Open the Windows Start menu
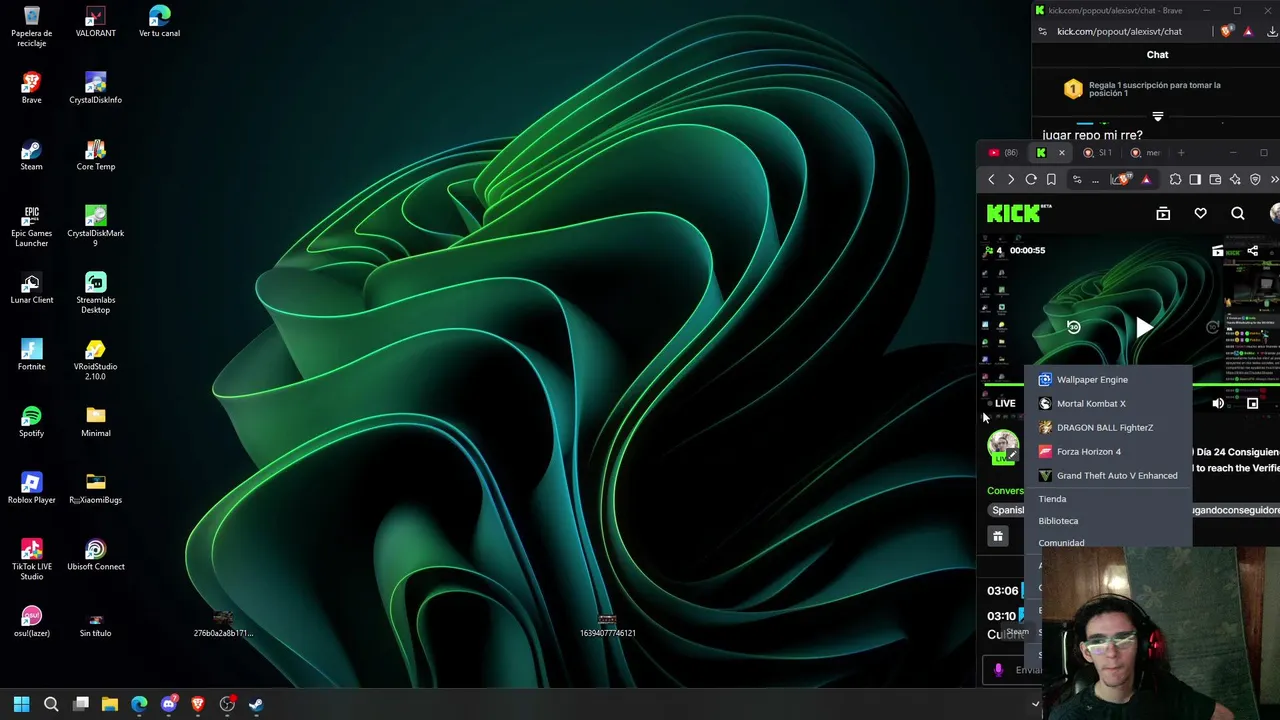Screen dimensions: 1280x720 click(21, 704)
